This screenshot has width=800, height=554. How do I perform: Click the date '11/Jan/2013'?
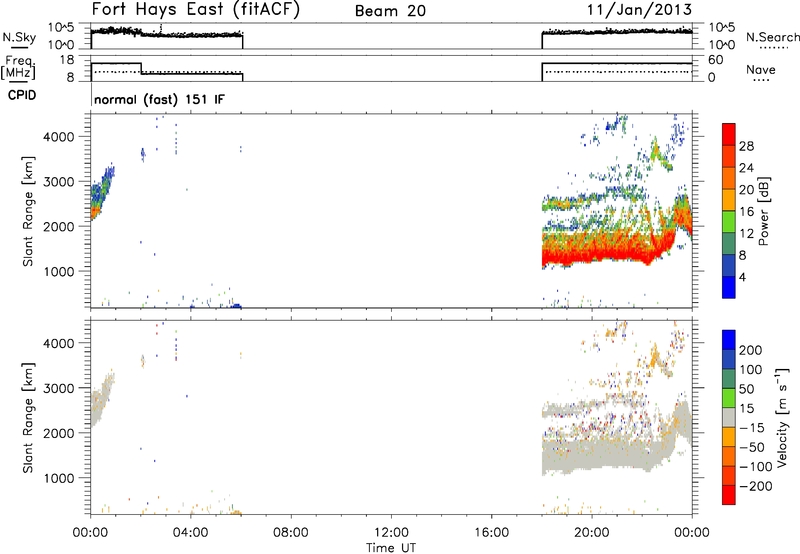coord(639,10)
